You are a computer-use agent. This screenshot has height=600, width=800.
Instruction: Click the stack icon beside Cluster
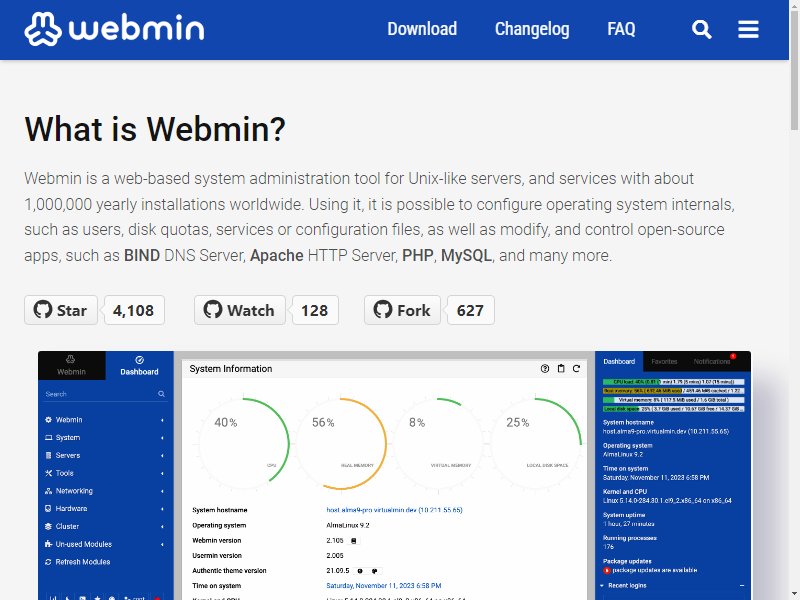(48, 527)
